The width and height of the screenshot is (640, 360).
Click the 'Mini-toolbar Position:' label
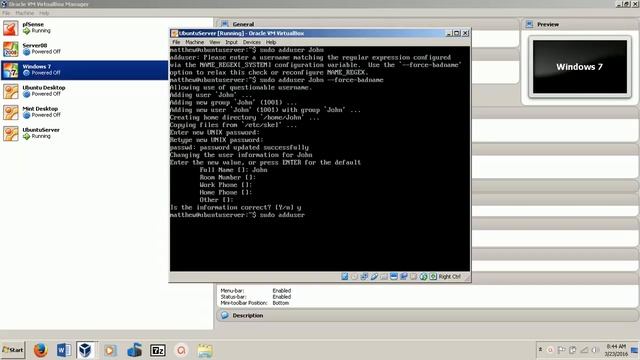244,303
